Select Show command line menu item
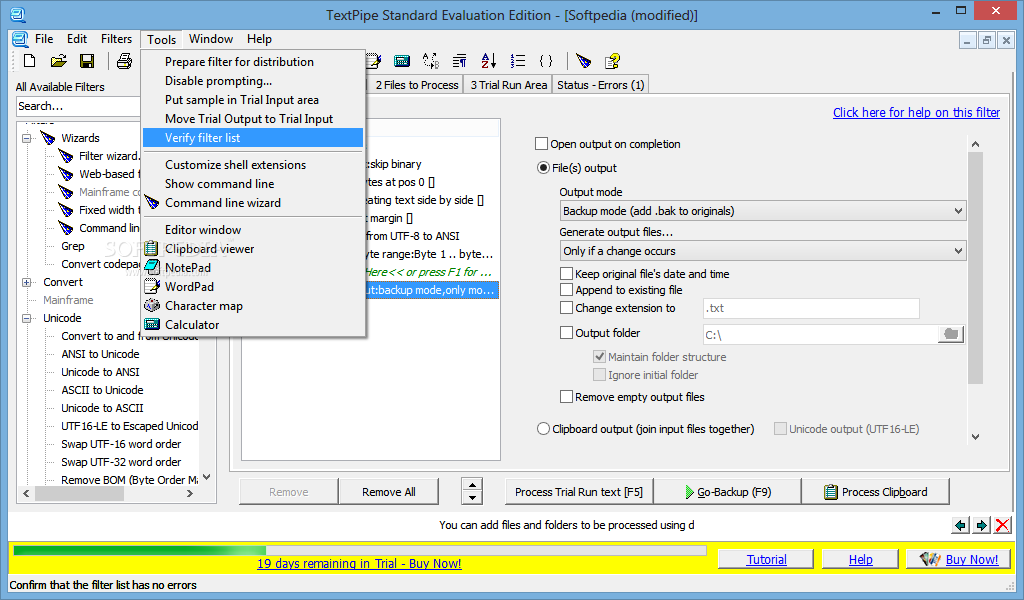This screenshot has width=1024, height=600. tap(253, 183)
